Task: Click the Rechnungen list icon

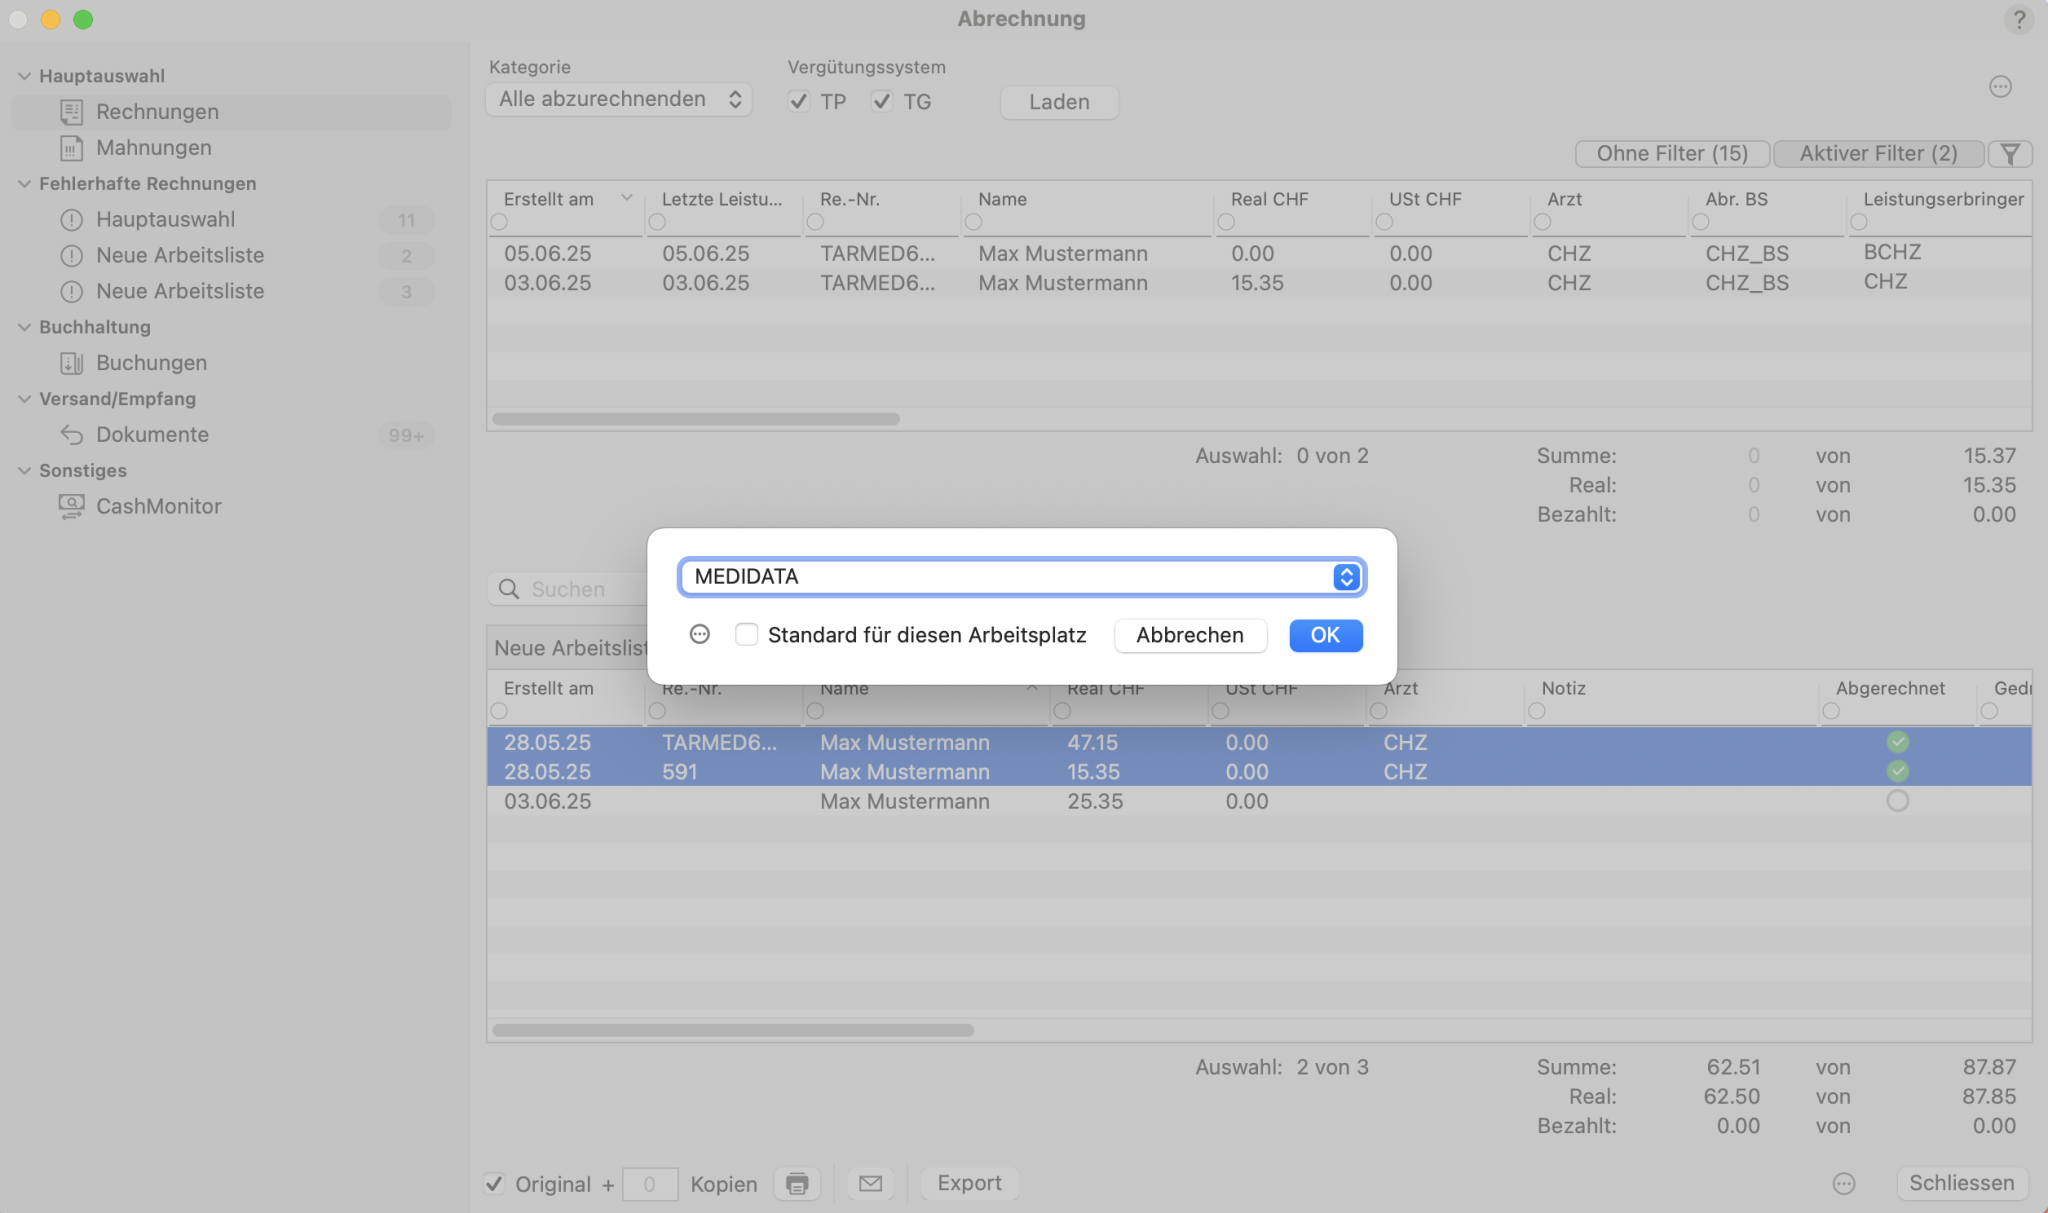Action: pos(71,112)
